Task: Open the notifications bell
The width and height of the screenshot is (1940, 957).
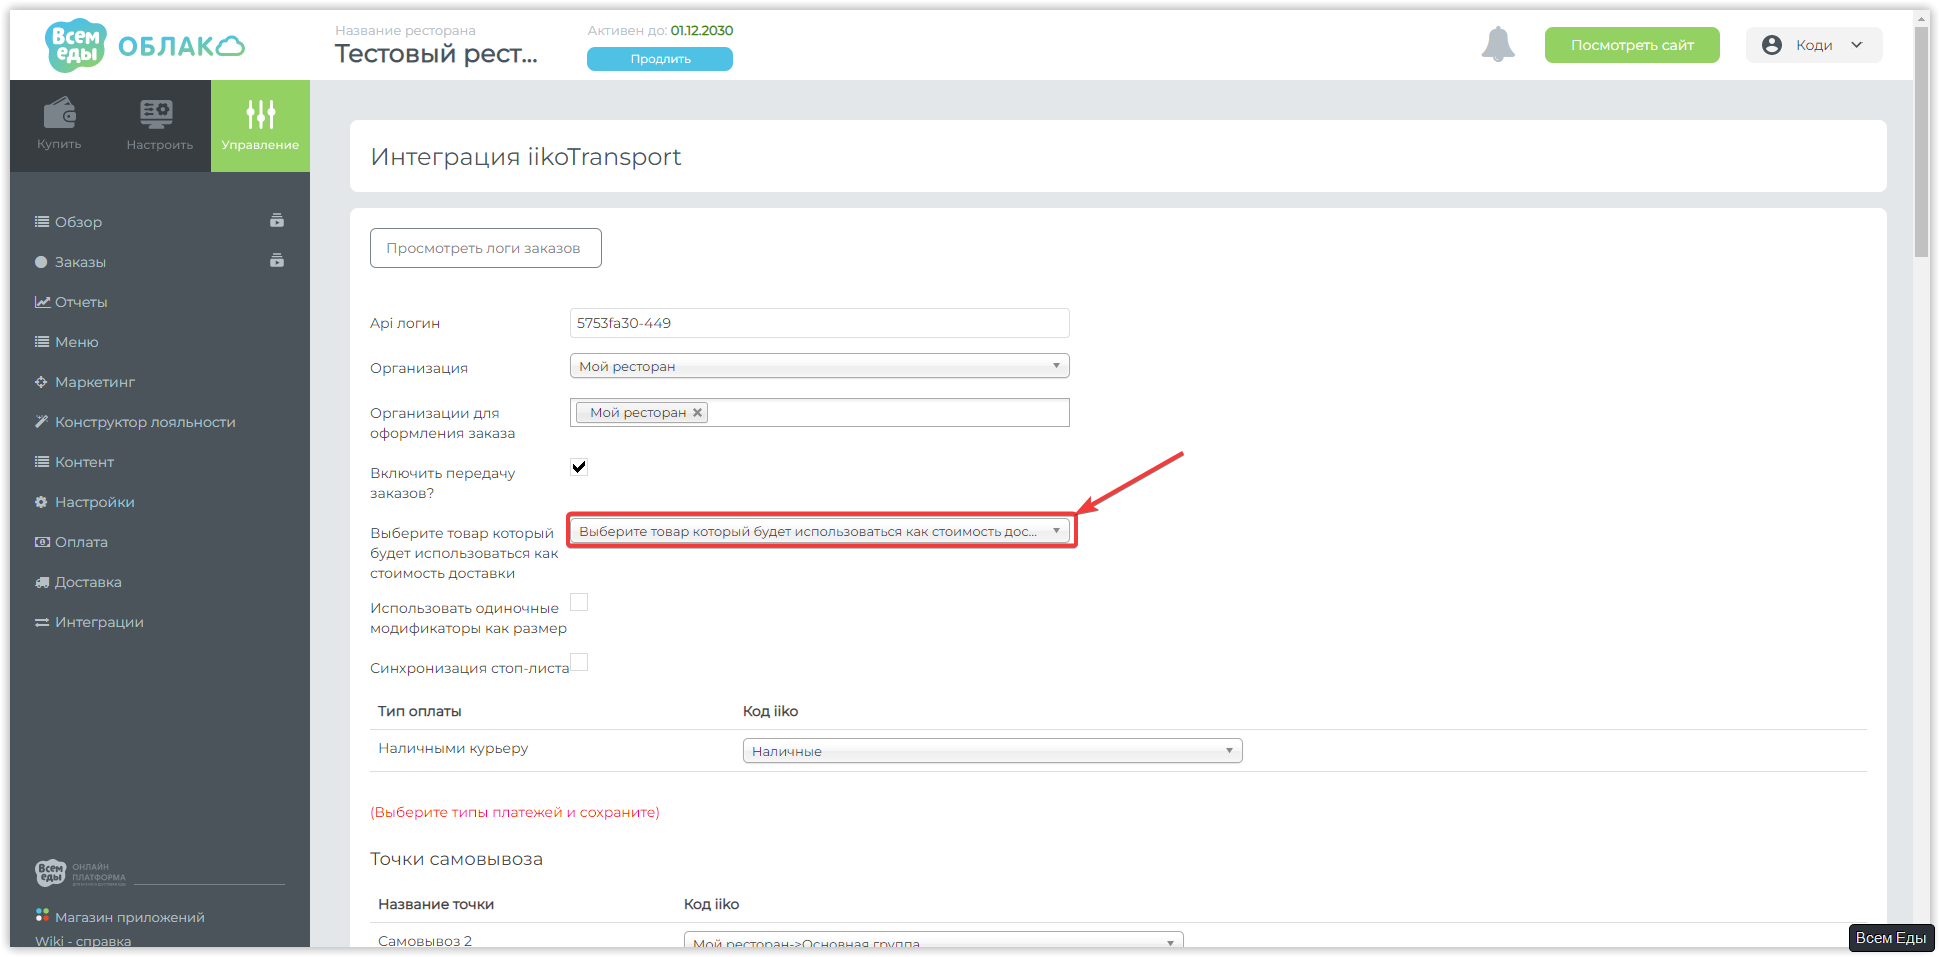Action: (x=1498, y=44)
